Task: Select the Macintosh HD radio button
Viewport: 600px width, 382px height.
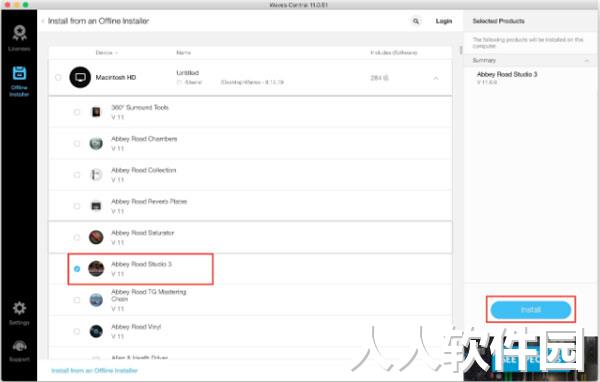Action: [58, 77]
